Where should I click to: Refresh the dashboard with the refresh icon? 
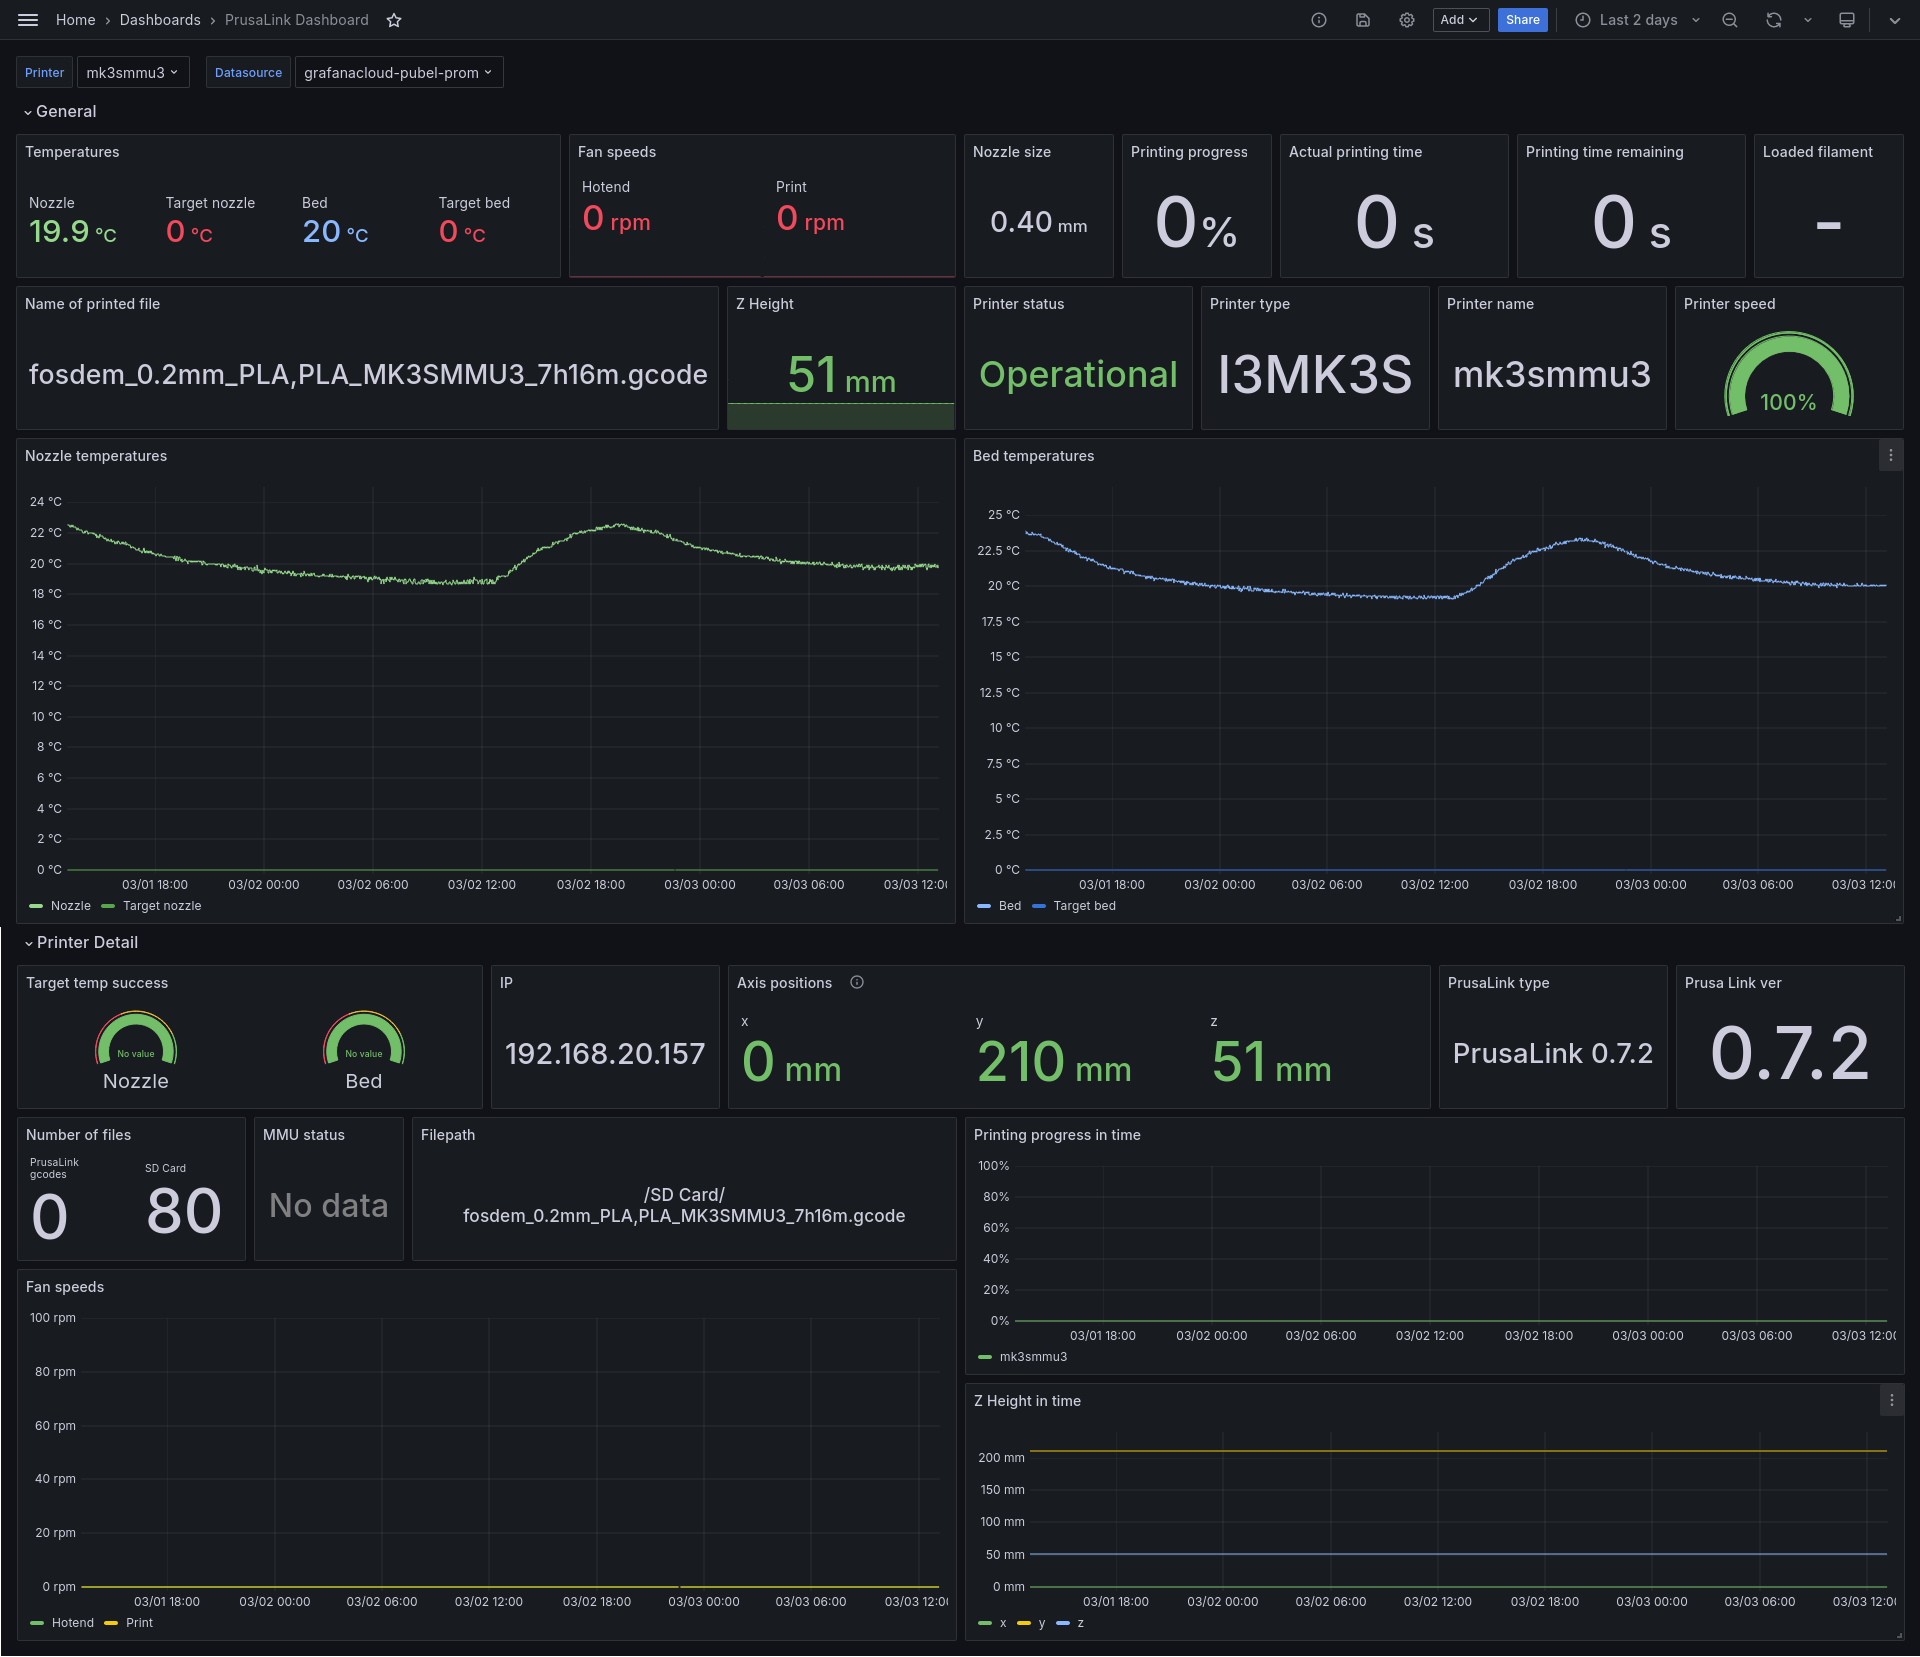[x=1772, y=19]
